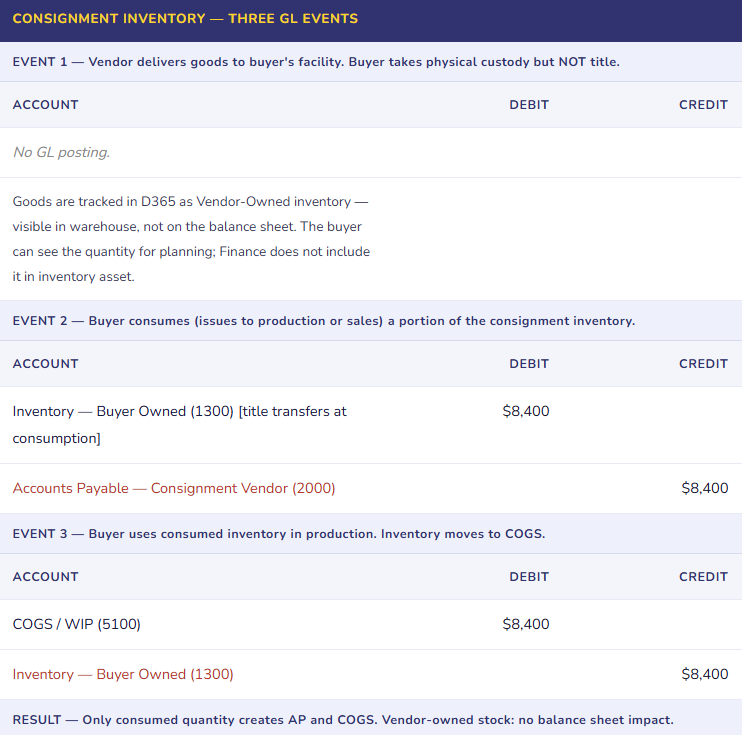This screenshot has height=735, width=742.
Task: Click the CREDIT column header under Event 3
Action: coord(703,576)
